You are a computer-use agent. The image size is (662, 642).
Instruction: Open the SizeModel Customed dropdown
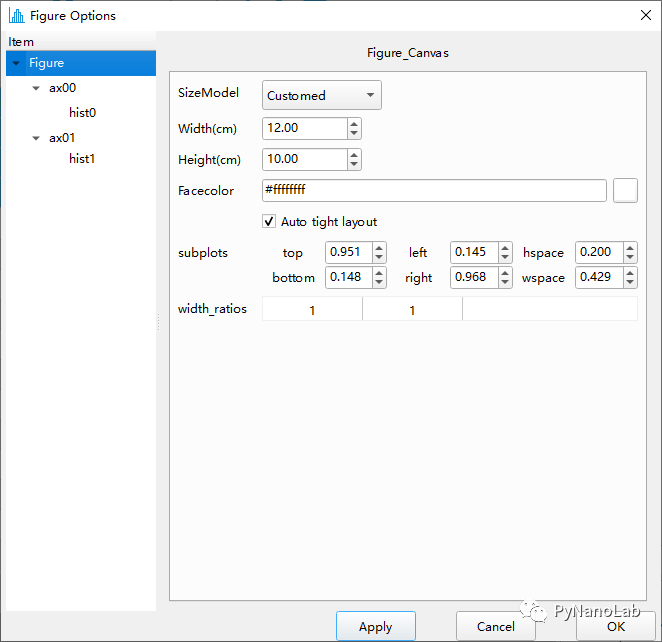click(x=322, y=95)
